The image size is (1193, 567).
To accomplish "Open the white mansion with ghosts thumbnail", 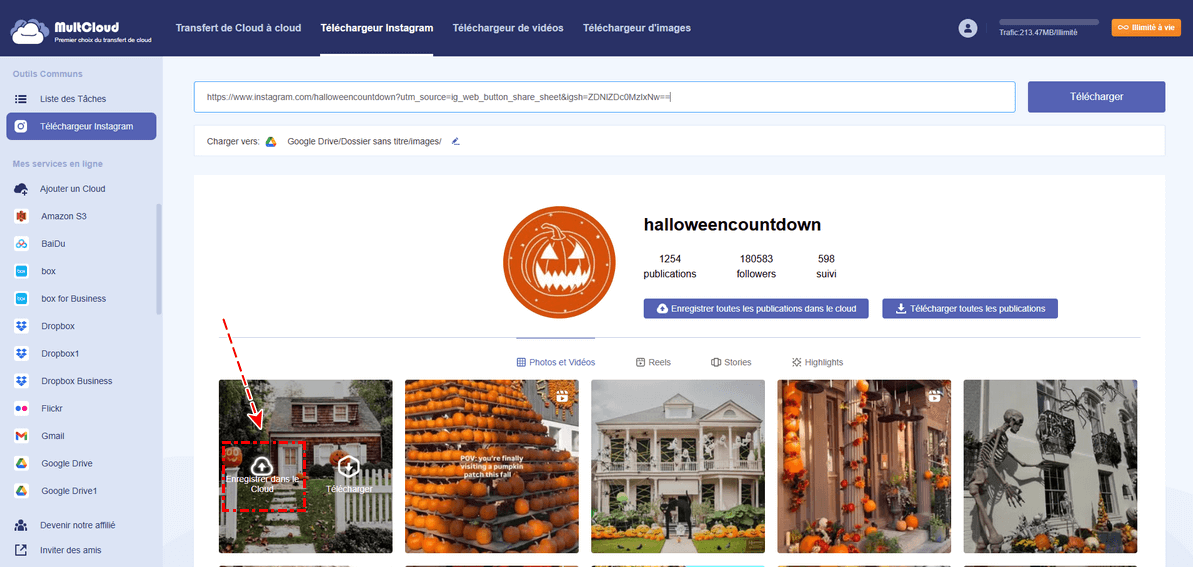I will (x=678, y=467).
